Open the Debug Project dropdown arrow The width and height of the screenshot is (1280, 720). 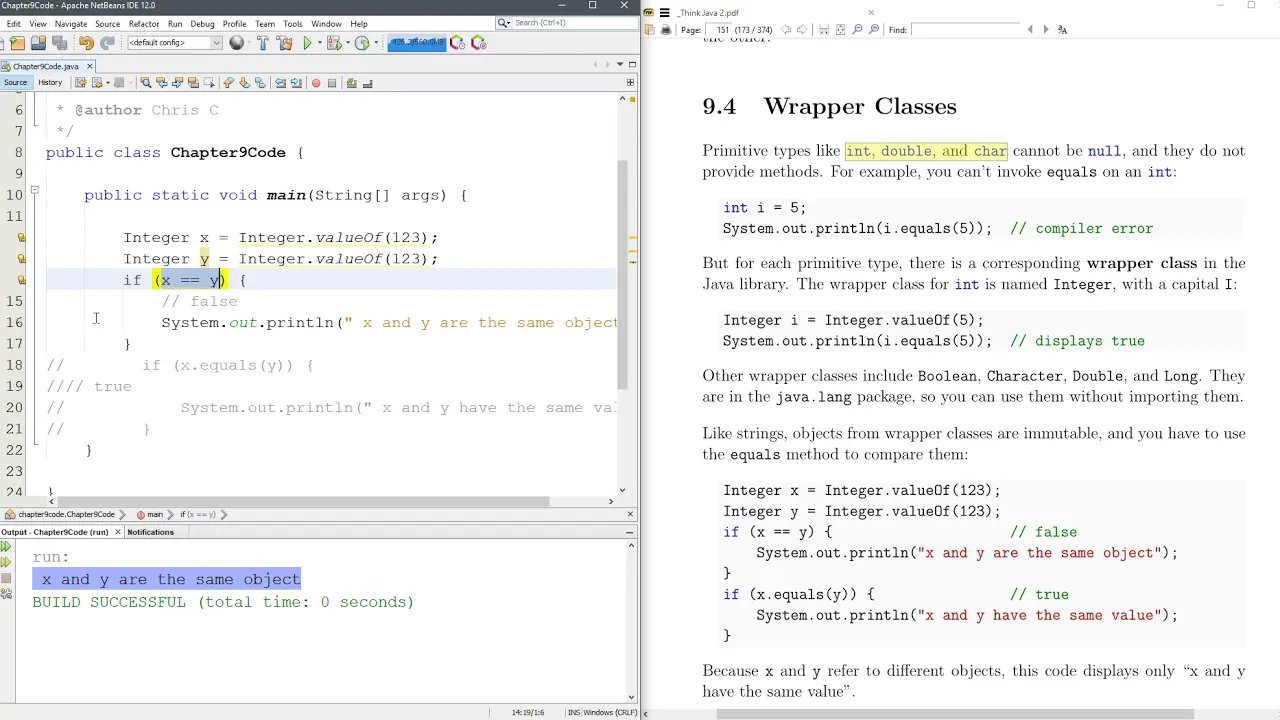[348, 43]
